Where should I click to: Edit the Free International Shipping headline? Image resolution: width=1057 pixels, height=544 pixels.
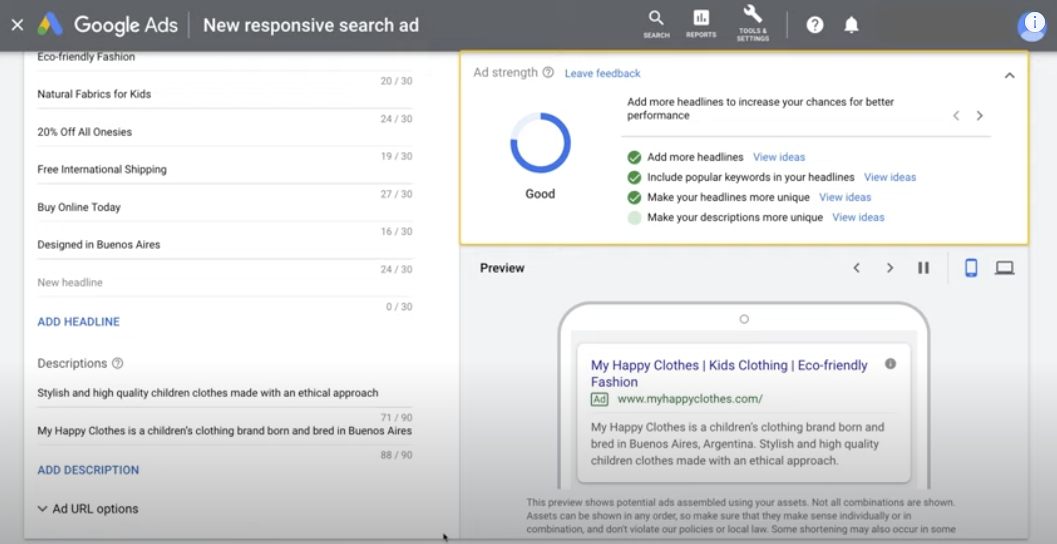pos(224,170)
